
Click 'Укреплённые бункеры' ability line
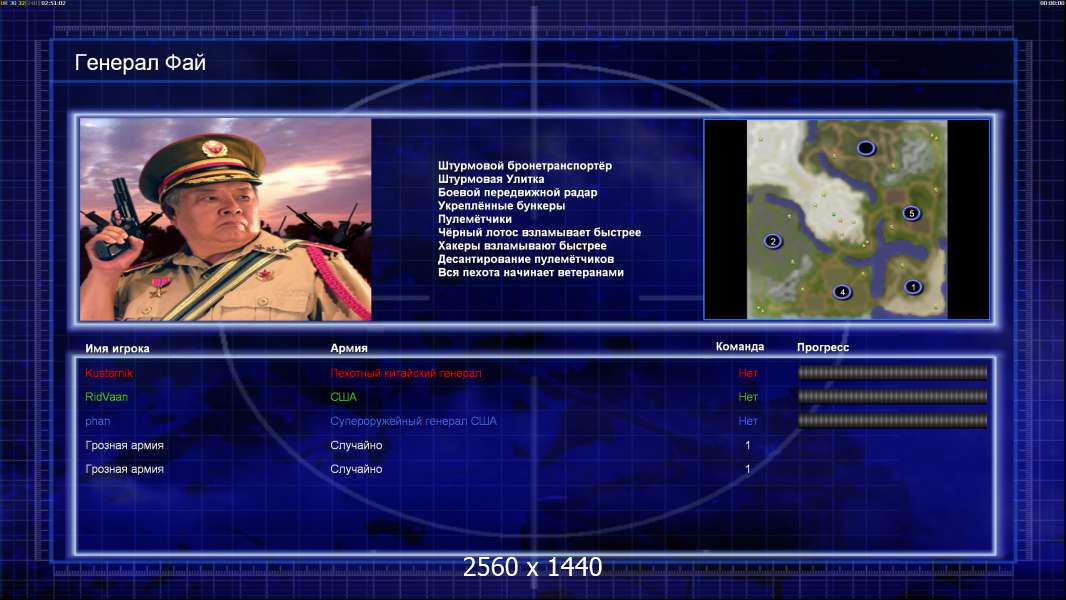[x=501, y=206]
